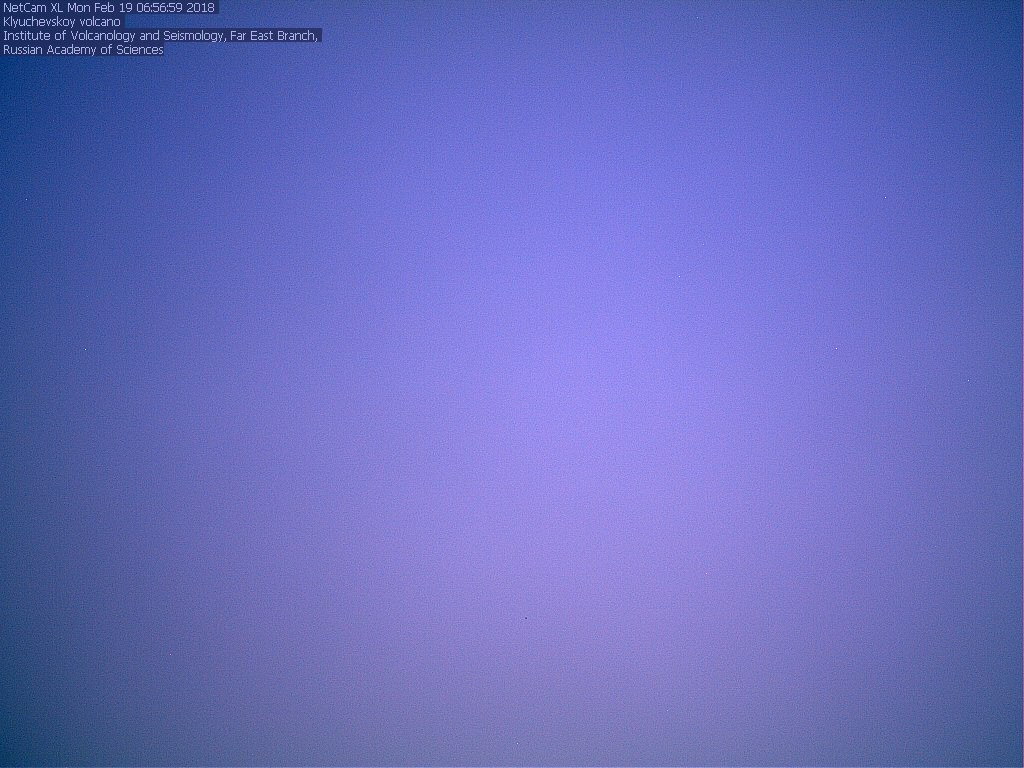The width and height of the screenshot is (1024, 768).
Task: Click the 'Institute of Volcanology and Seismology' line
Action: pos(161,36)
